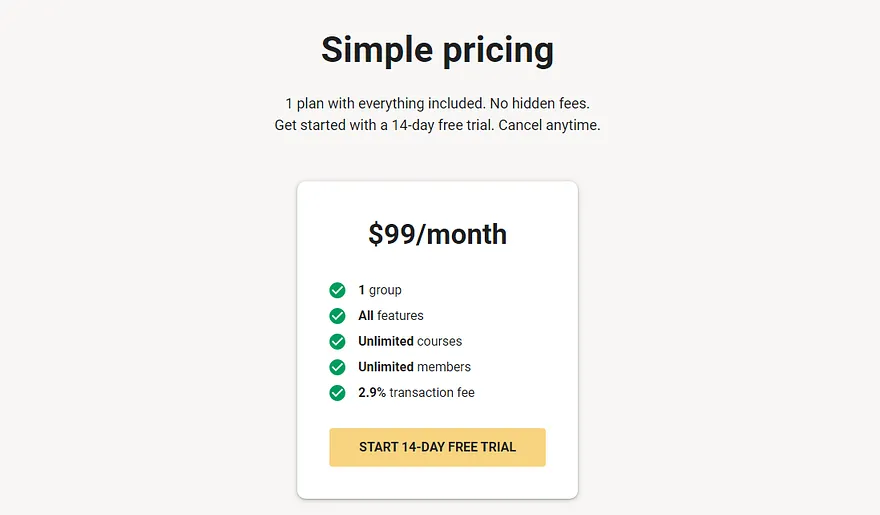Click the bold '2.9%' figure

[372, 393]
